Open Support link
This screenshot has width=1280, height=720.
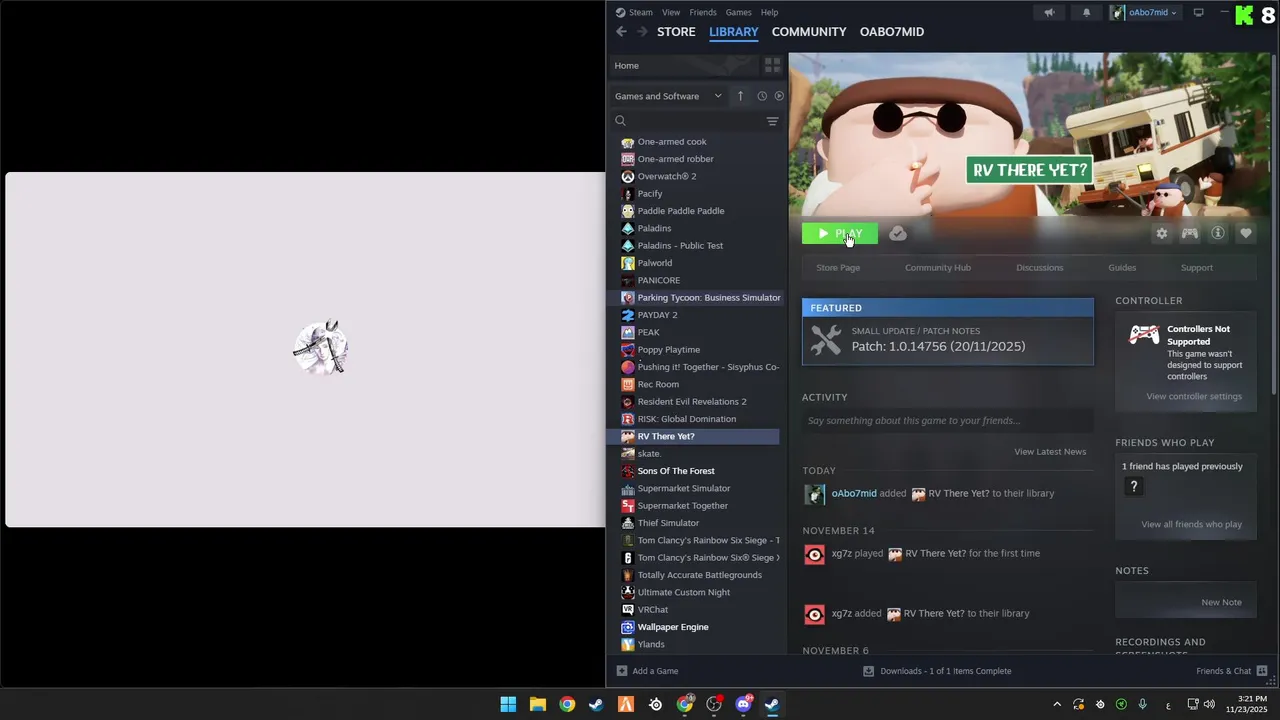(1197, 267)
